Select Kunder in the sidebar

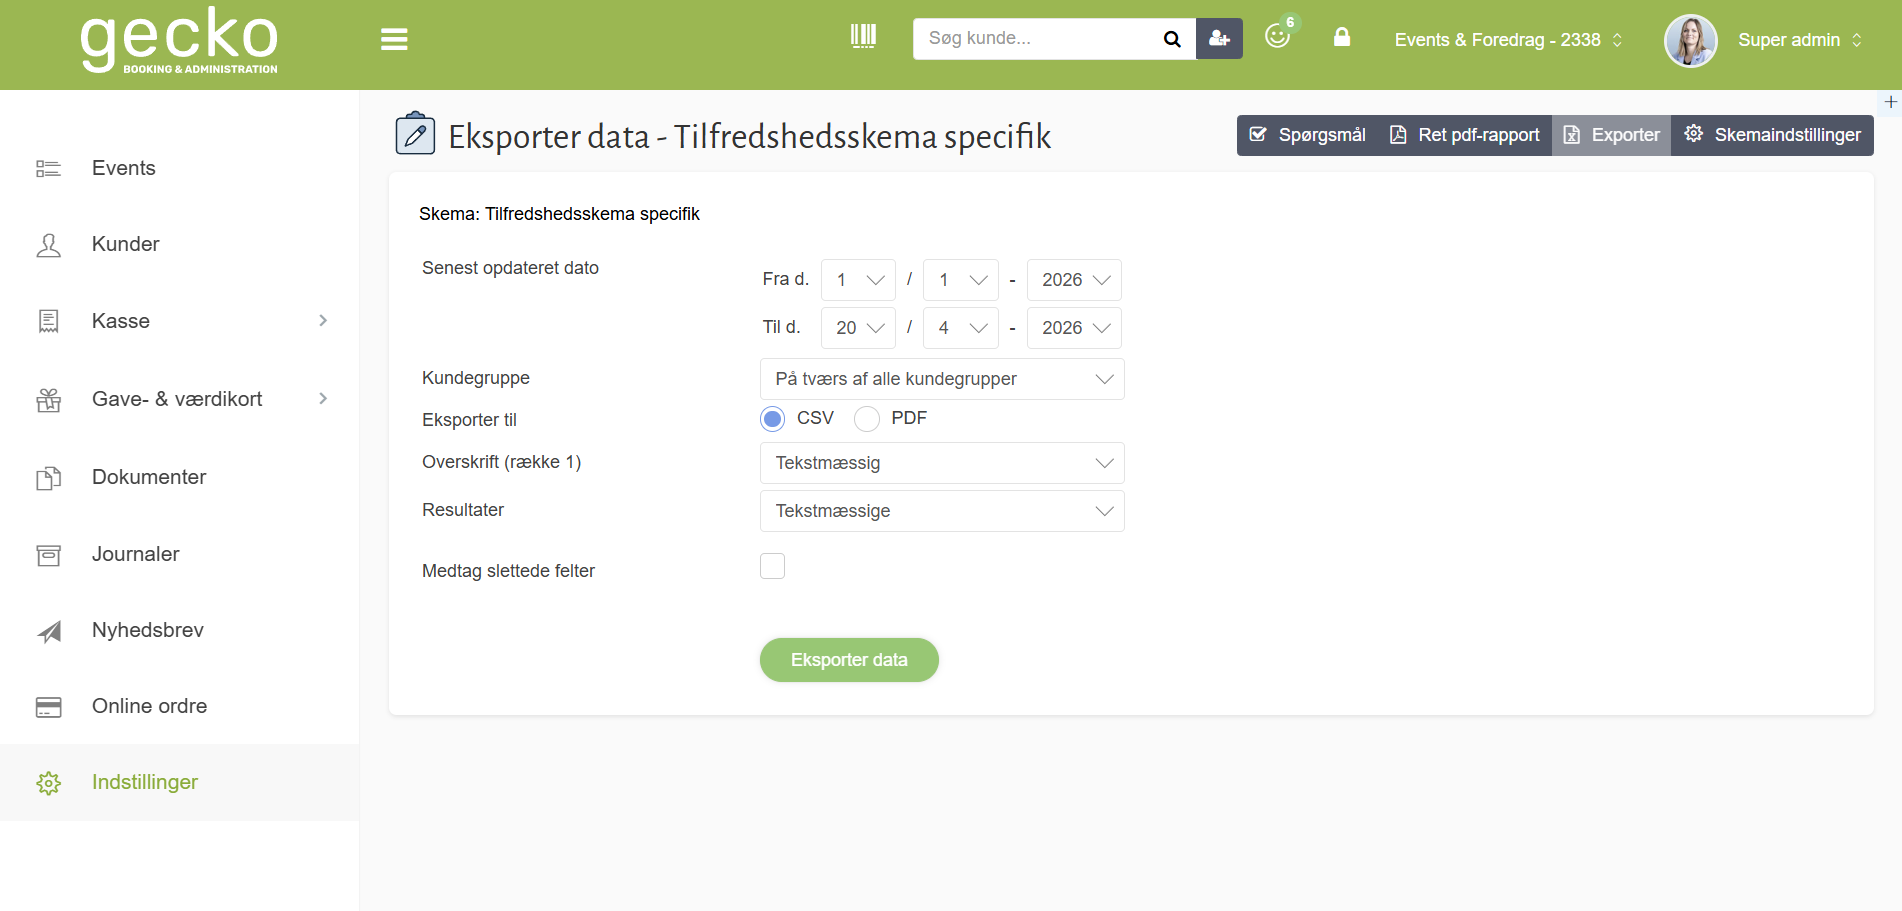[x=125, y=243]
